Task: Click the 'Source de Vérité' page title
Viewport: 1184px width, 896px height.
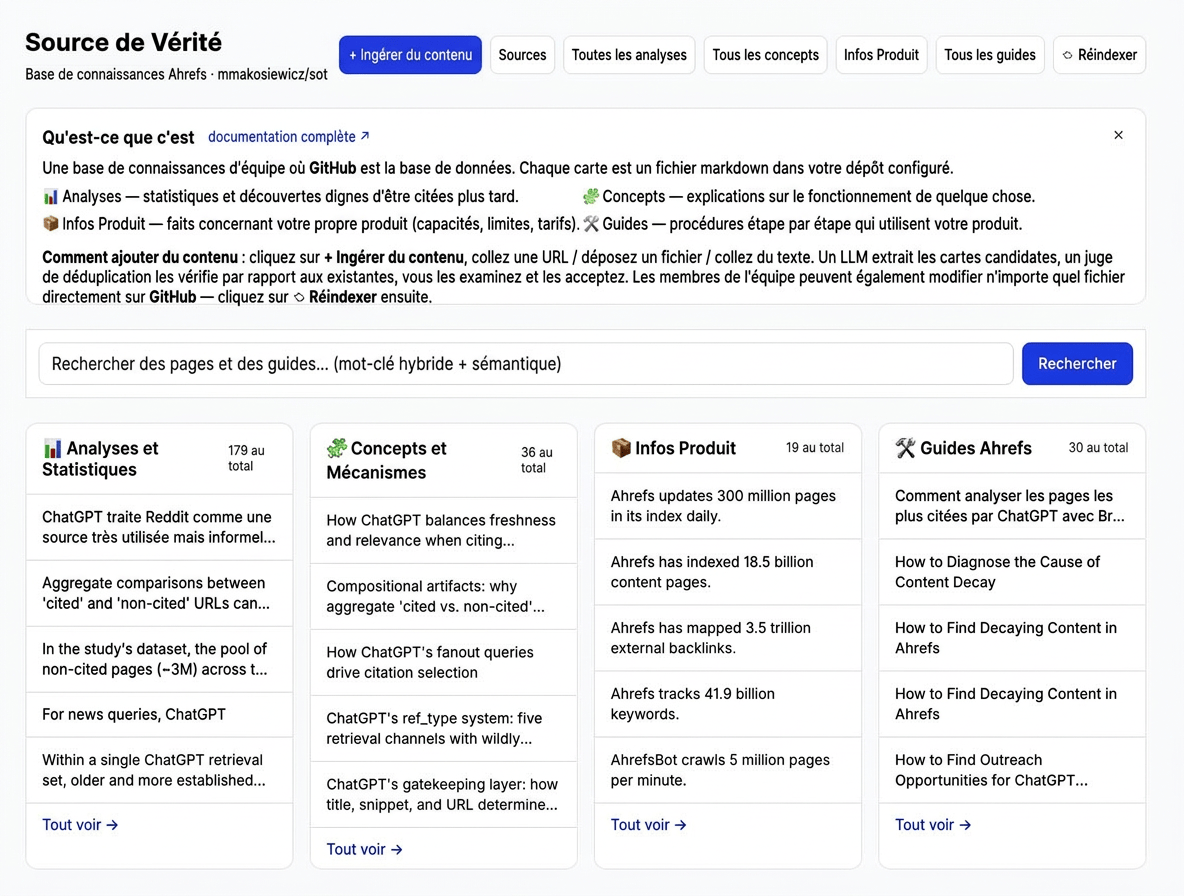Action: tap(123, 42)
